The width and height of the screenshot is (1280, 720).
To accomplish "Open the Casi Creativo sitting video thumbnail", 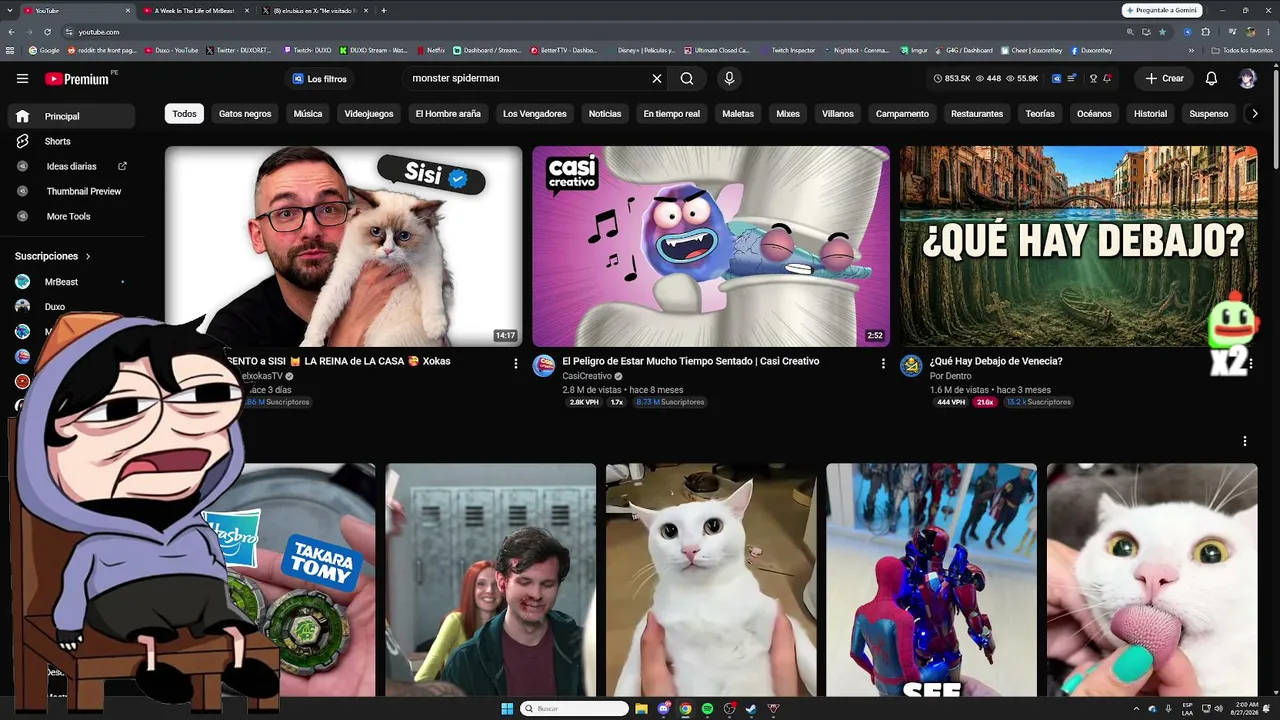I will [711, 246].
